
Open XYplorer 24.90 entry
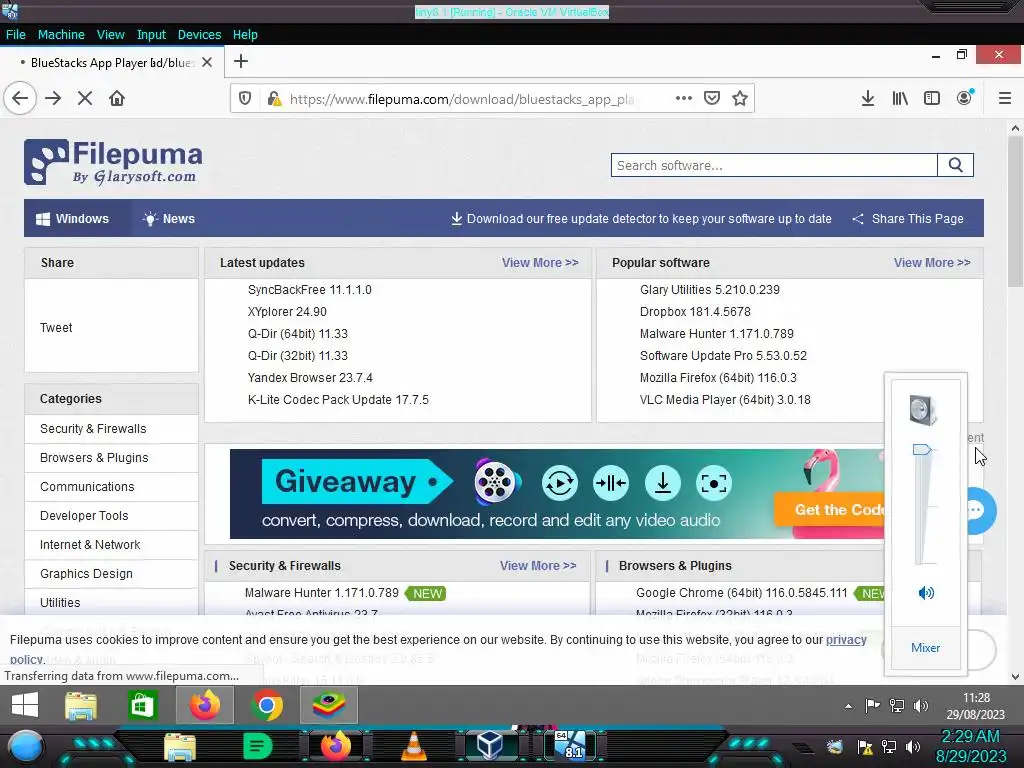(x=287, y=312)
